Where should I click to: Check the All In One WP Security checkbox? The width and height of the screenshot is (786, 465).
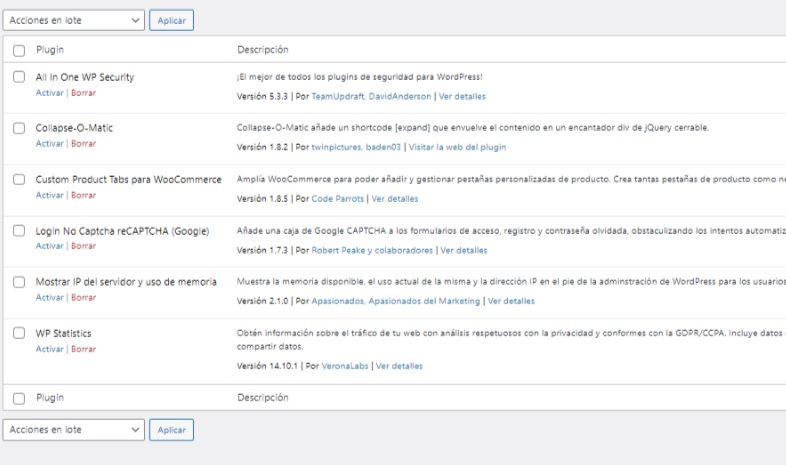pos(19,77)
